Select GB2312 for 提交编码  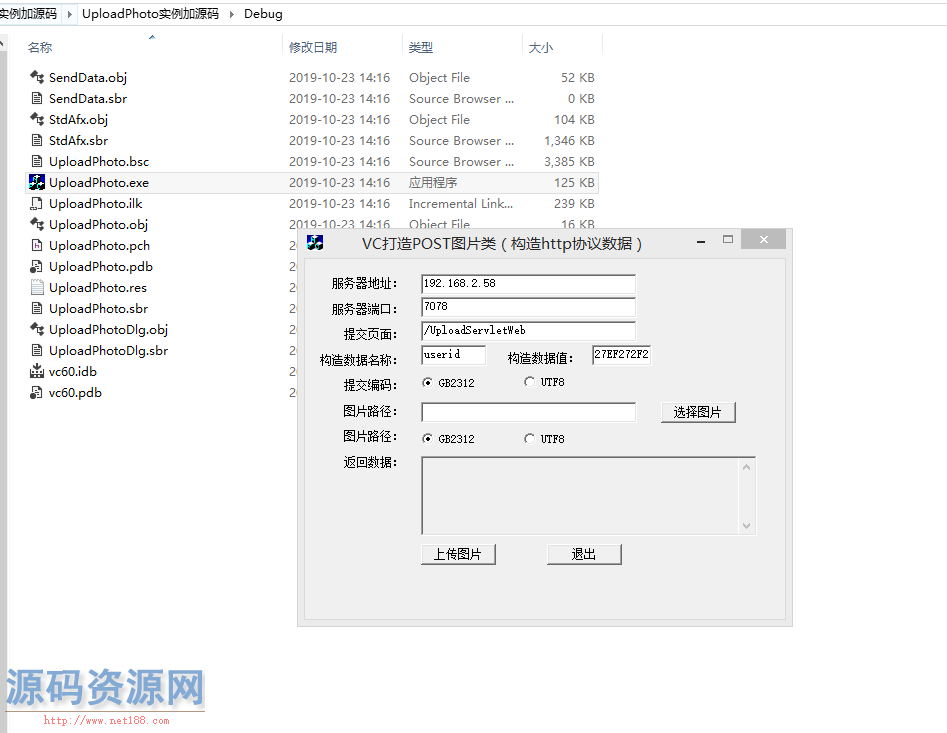[x=428, y=382]
